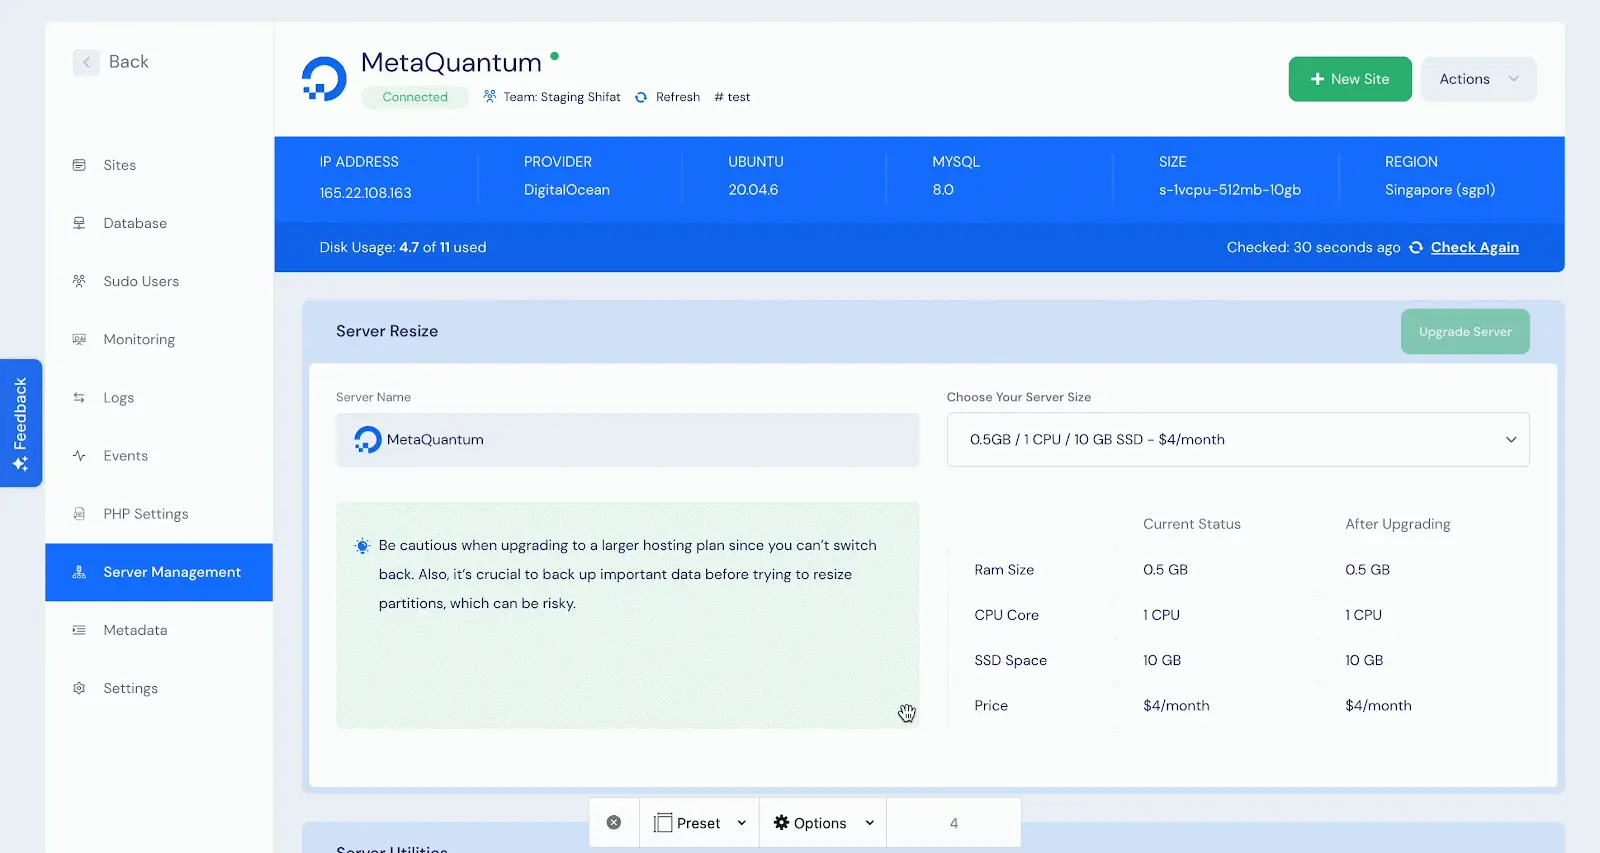The image size is (1600, 853).
Task: Click the lightbulb caution icon
Action: (362, 546)
